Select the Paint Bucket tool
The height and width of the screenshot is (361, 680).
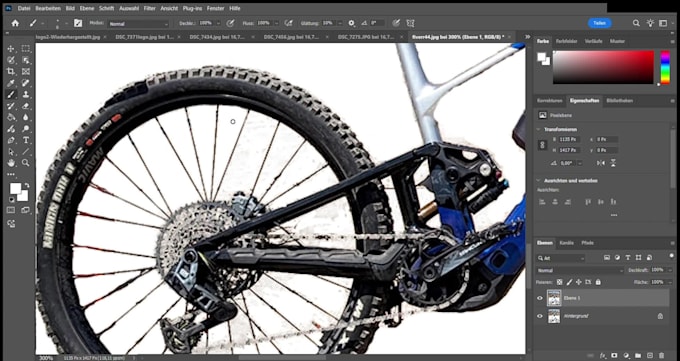[11, 117]
